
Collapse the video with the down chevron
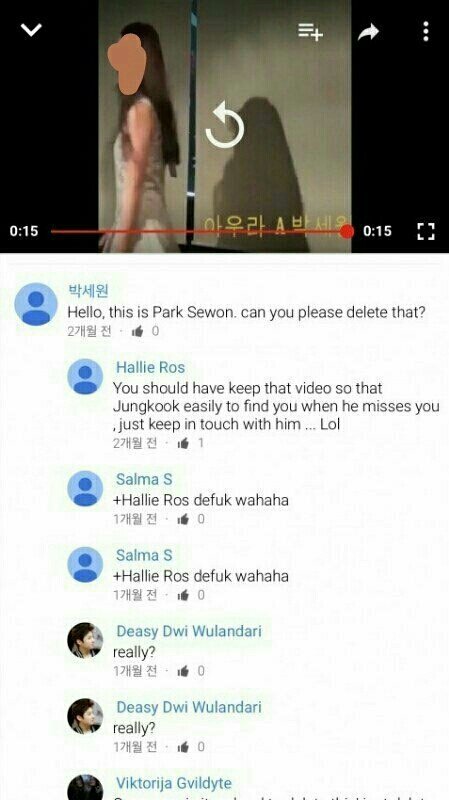pyautogui.click(x=31, y=30)
